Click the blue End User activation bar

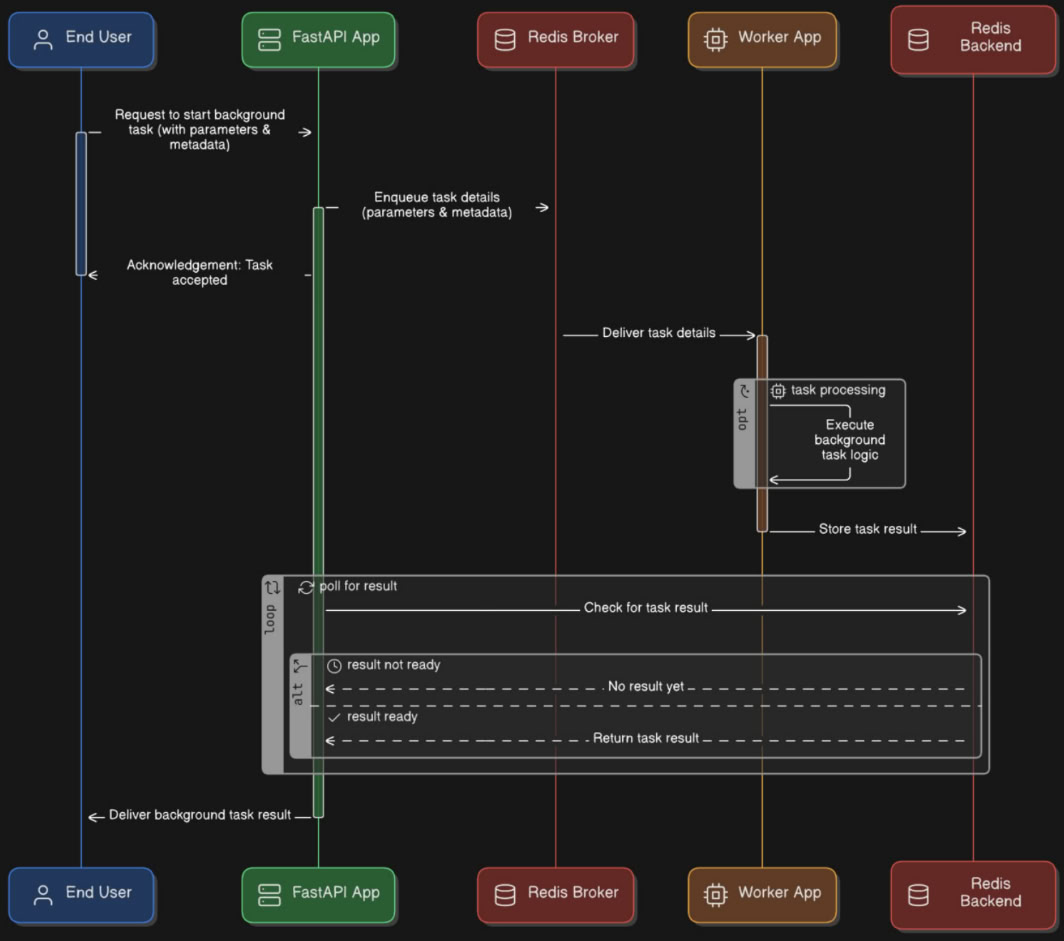point(81,204)
